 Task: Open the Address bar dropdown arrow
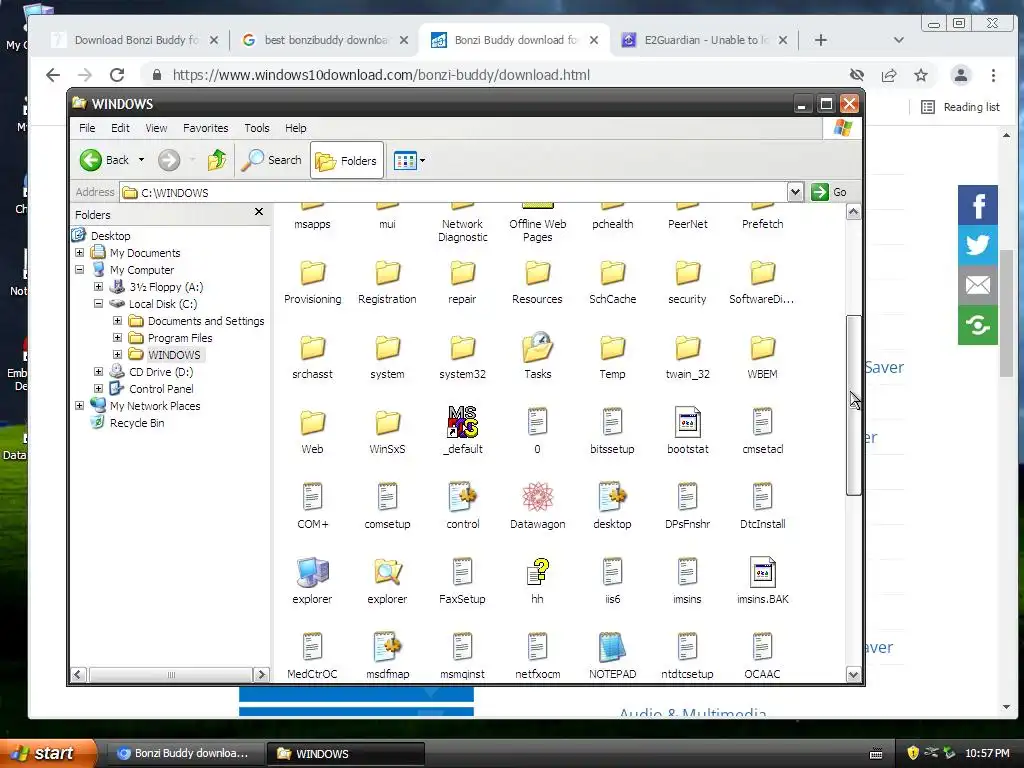795,192
